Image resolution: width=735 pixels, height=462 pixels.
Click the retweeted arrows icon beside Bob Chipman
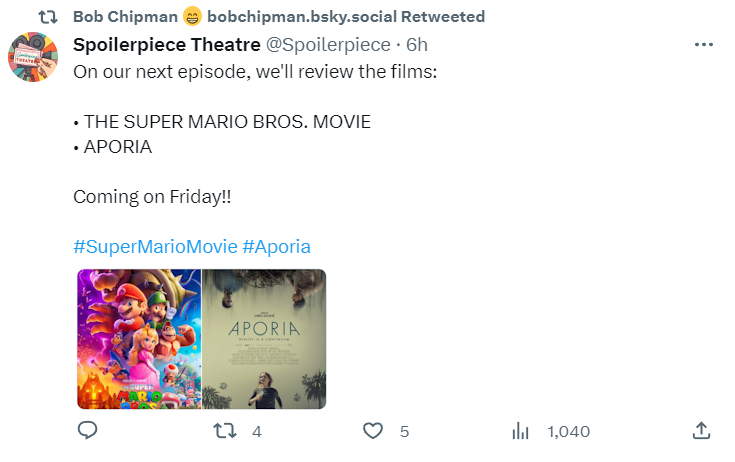[48, 17]
